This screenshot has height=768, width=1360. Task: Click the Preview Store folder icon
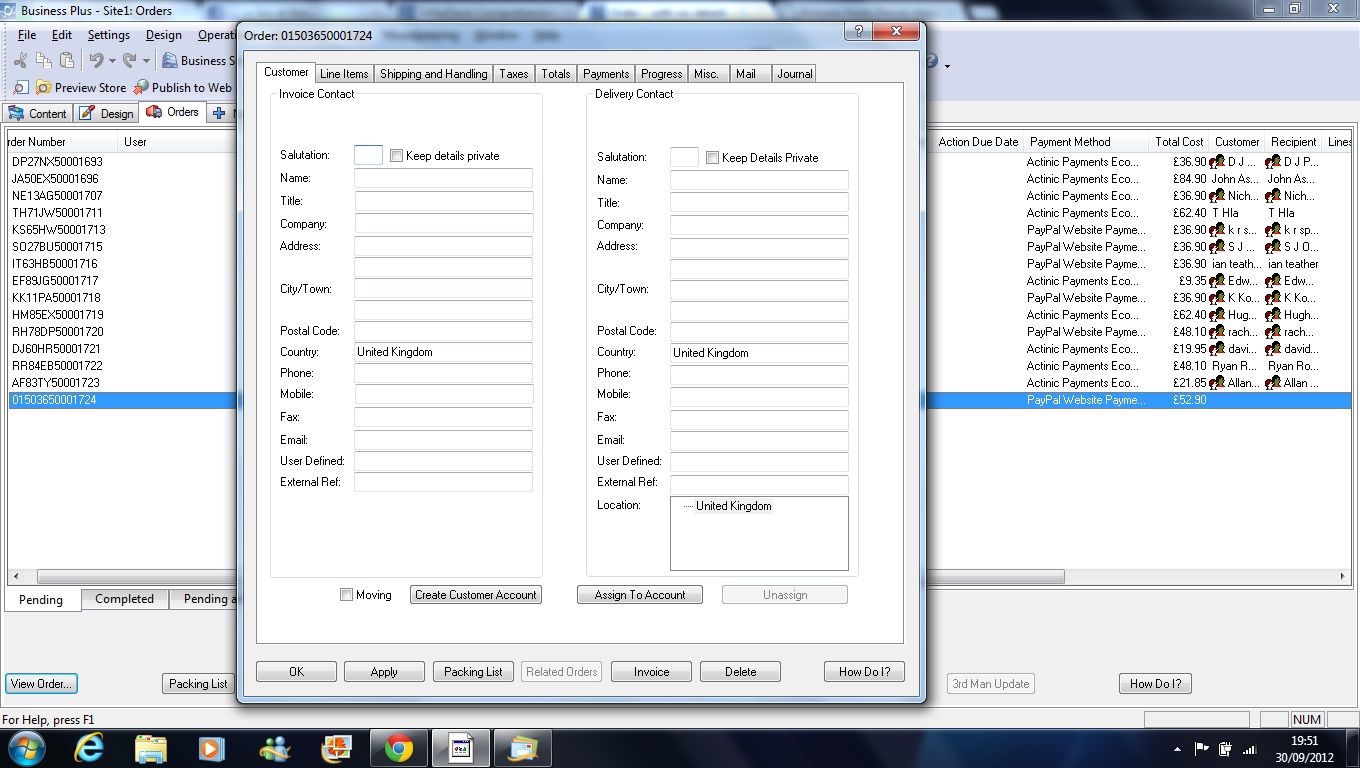44,88
